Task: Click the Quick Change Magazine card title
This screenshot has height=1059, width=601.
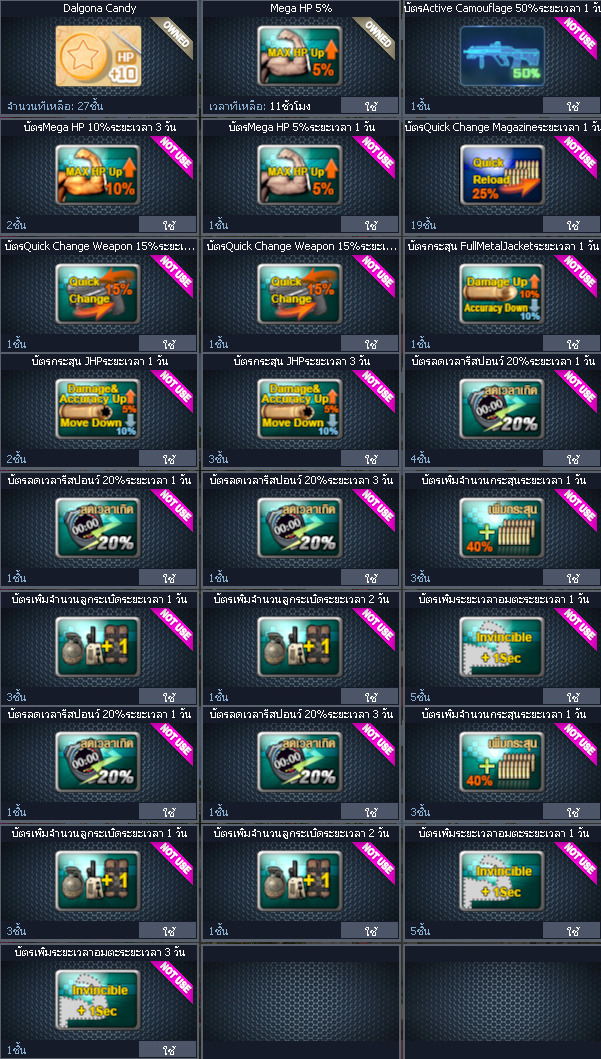Action: click(504, 127)
